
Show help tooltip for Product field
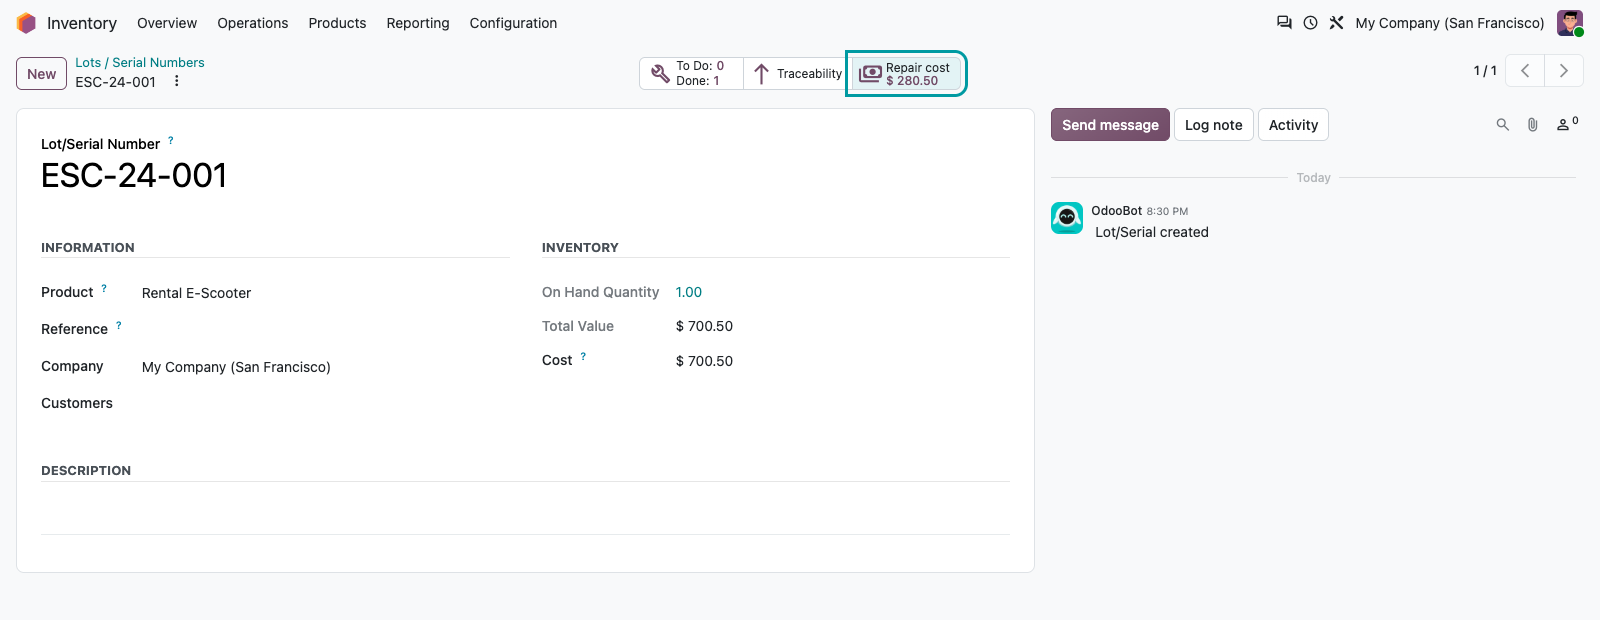click(x=104, y=288)
